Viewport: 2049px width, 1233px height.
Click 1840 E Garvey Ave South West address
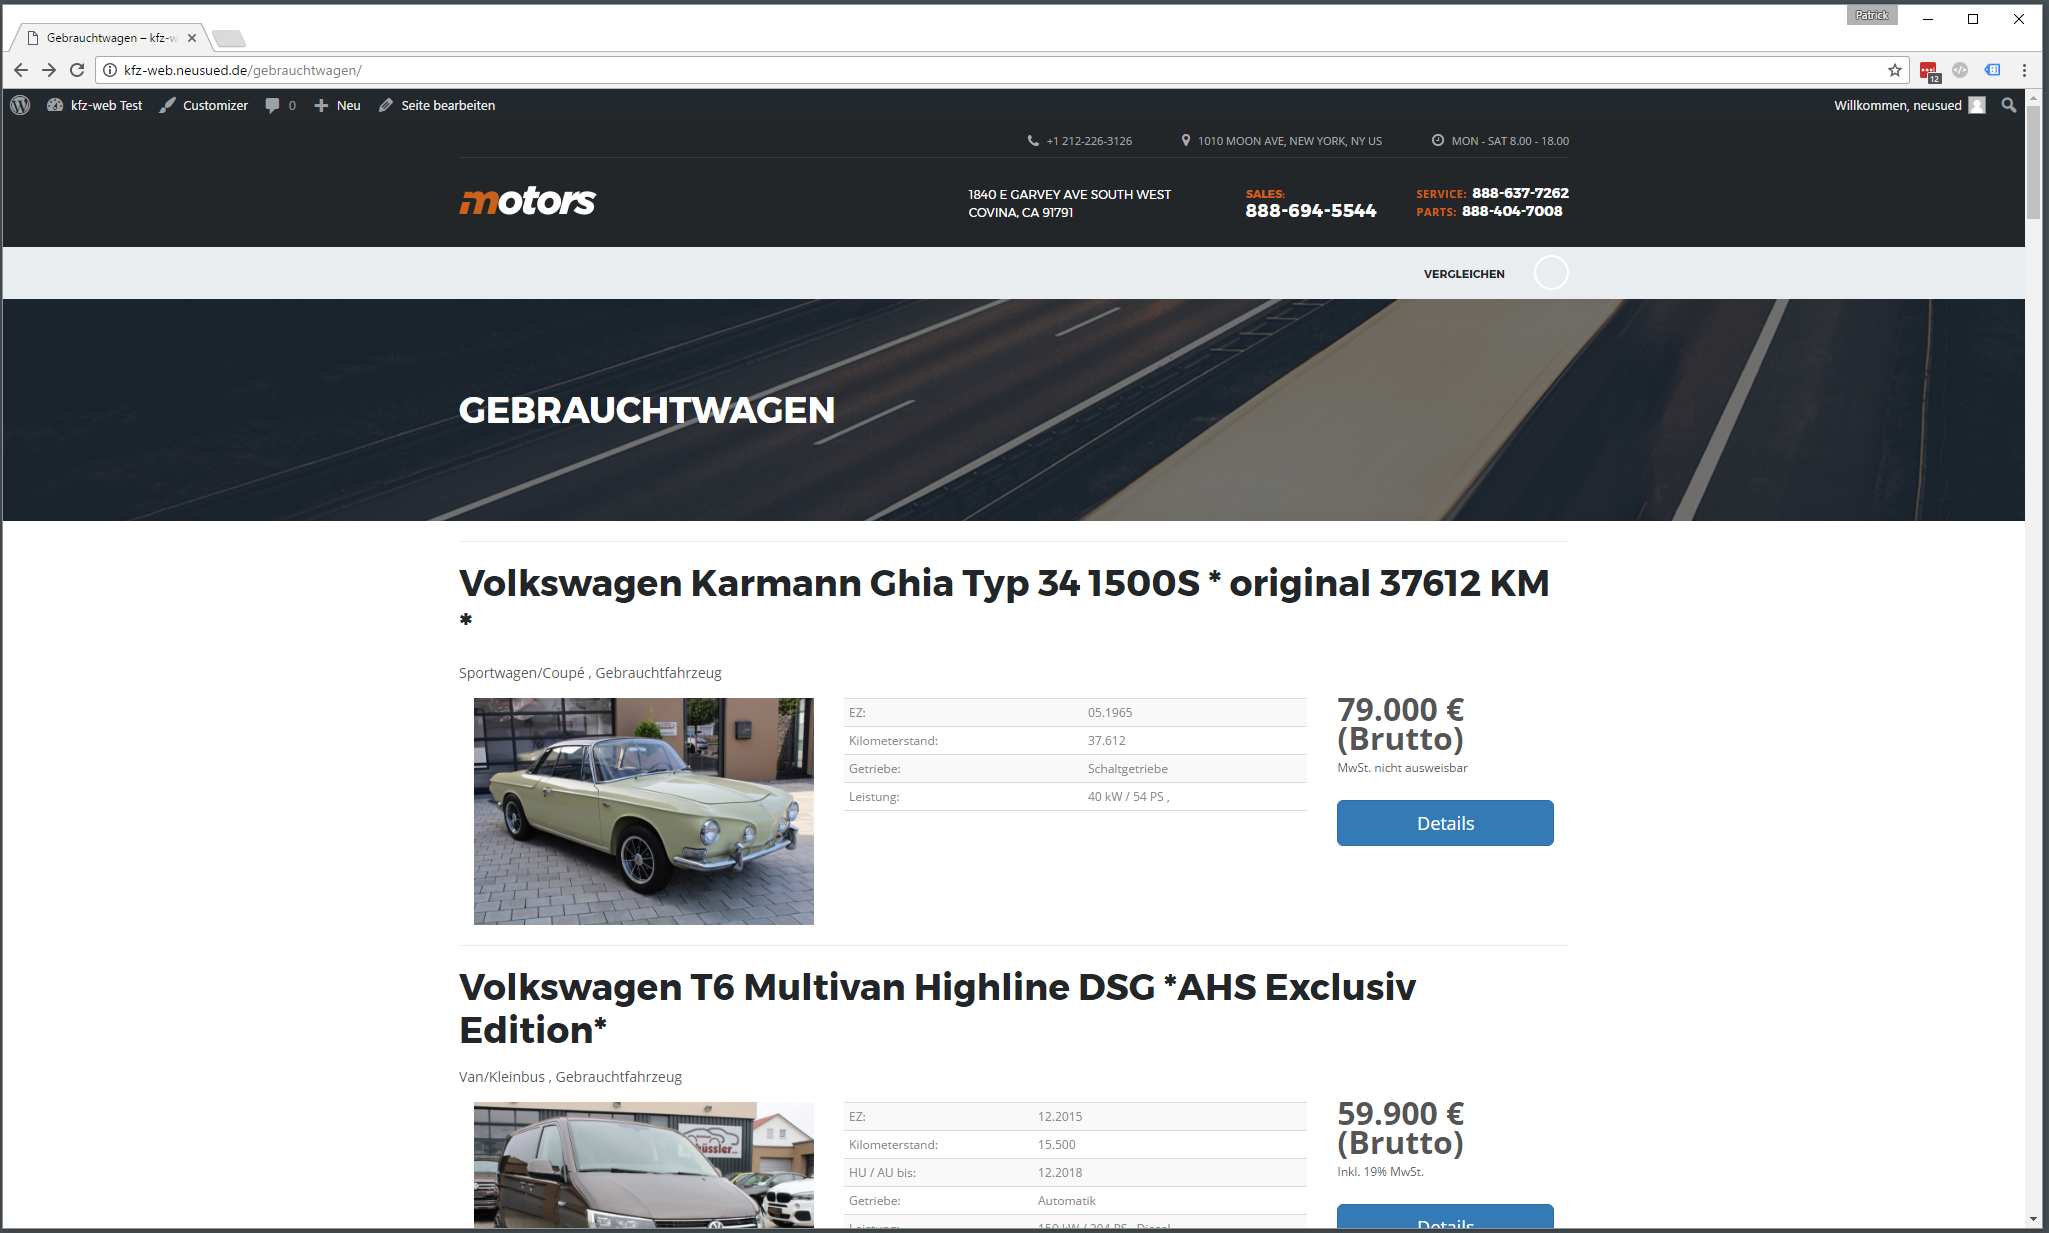pyautogui.click(x=1069, y=203)
